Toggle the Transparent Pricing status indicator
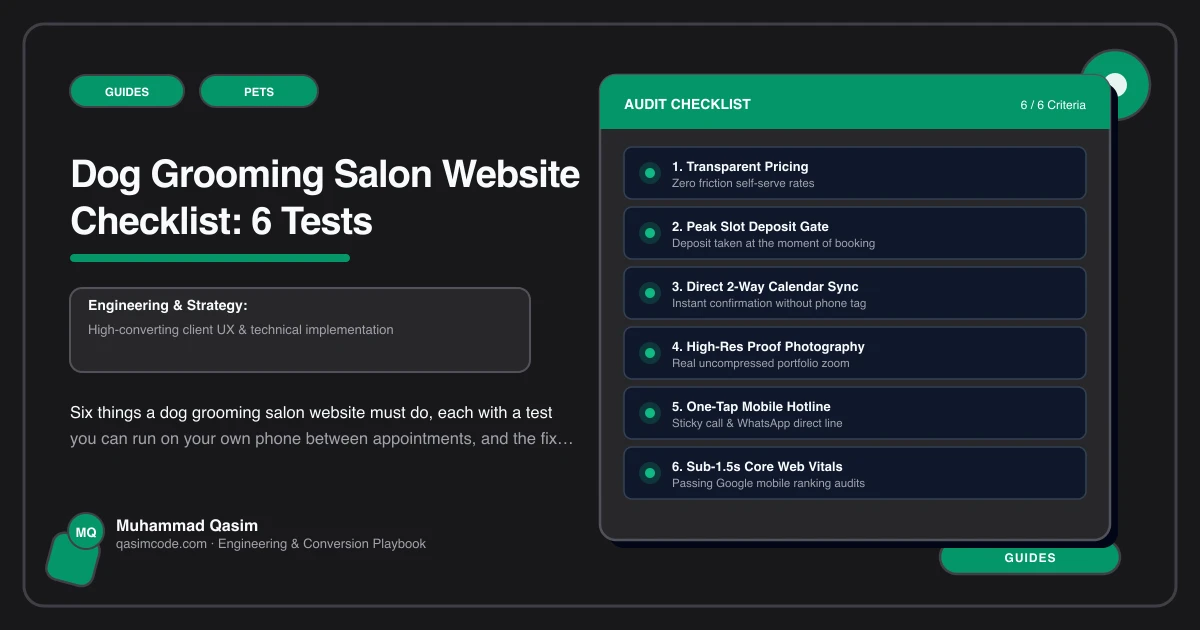The height and width of the screenshot is (630, 1200). [649, 173]
